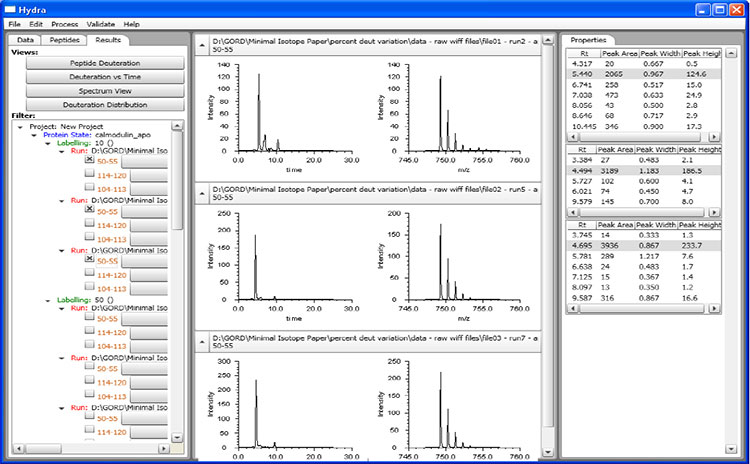The width and height of the screenshot is (750, 464).
Task: Click the chart area's scroll up arrow
Action: [x=549, y=40]
